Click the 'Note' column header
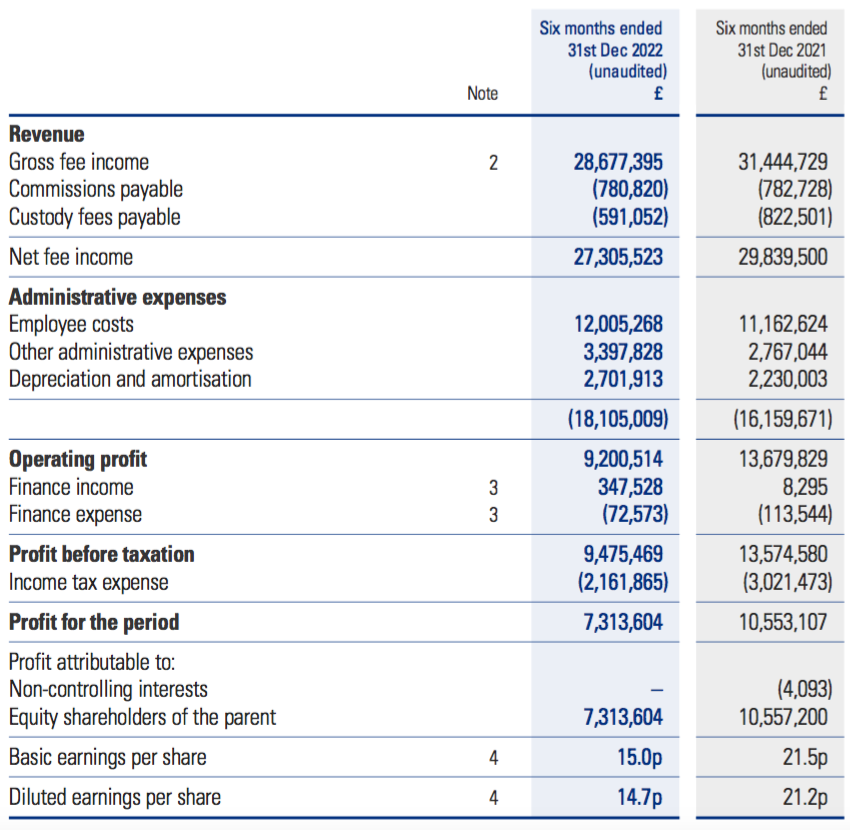The width and height of the screenshot is (850, 830). 482,93
